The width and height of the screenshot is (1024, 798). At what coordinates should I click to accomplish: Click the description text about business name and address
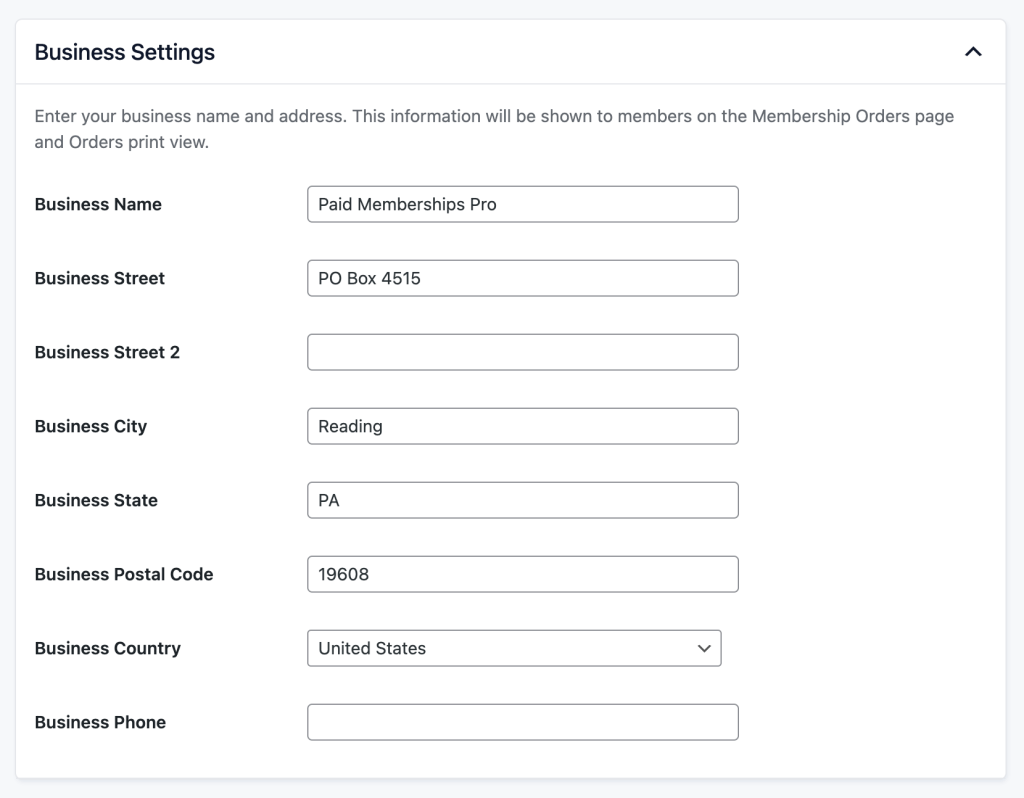(x=494, y=129)
